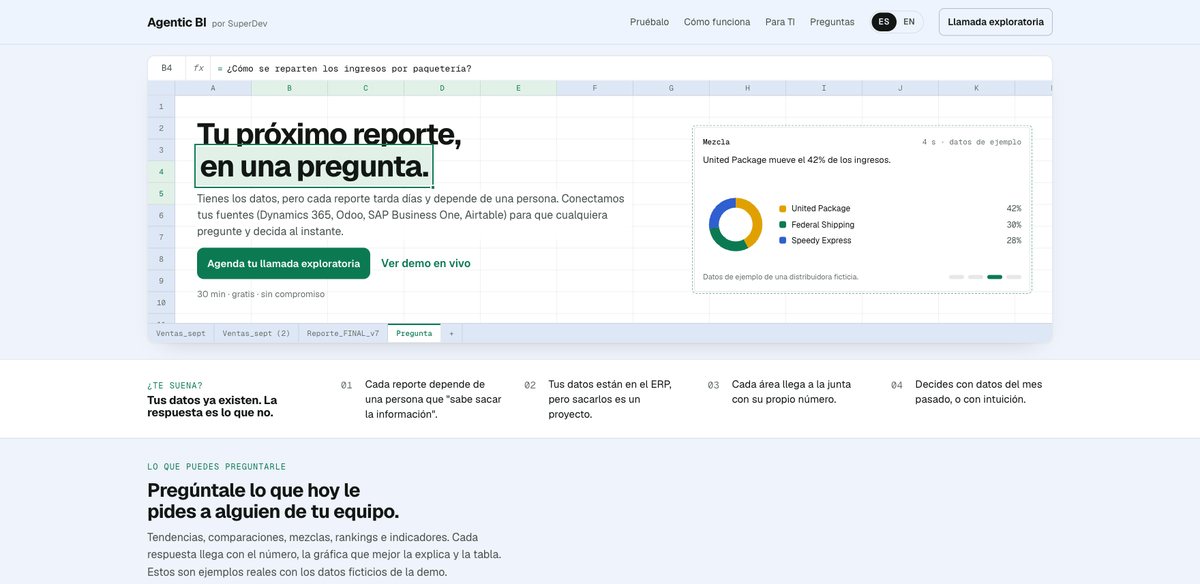Click the blue Speedy Express legend swatch
This screenshot has height=584, width=1200.
[x=783, y=240]
